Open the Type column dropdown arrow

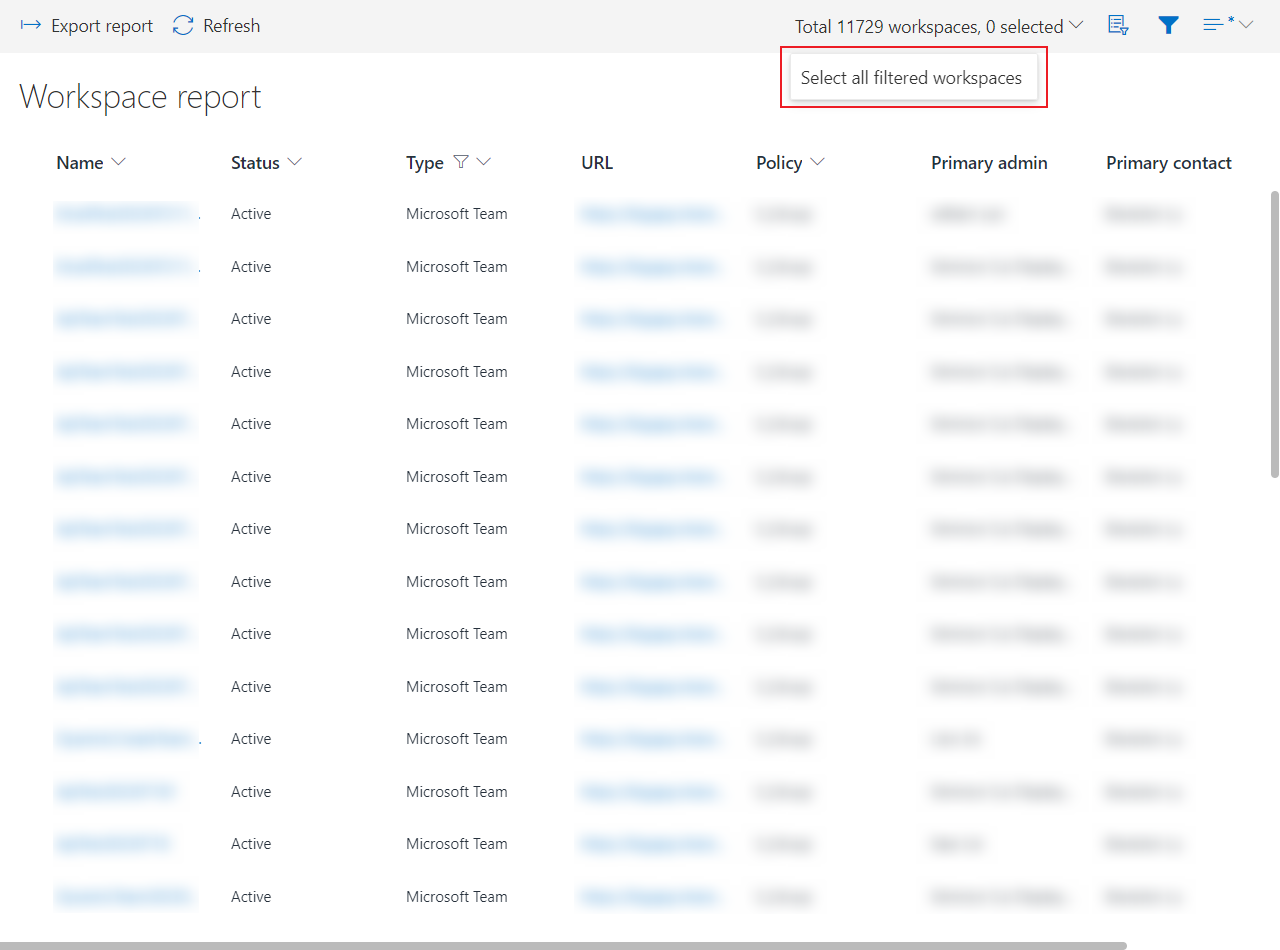pyautogui.click(x=484, y=162)
